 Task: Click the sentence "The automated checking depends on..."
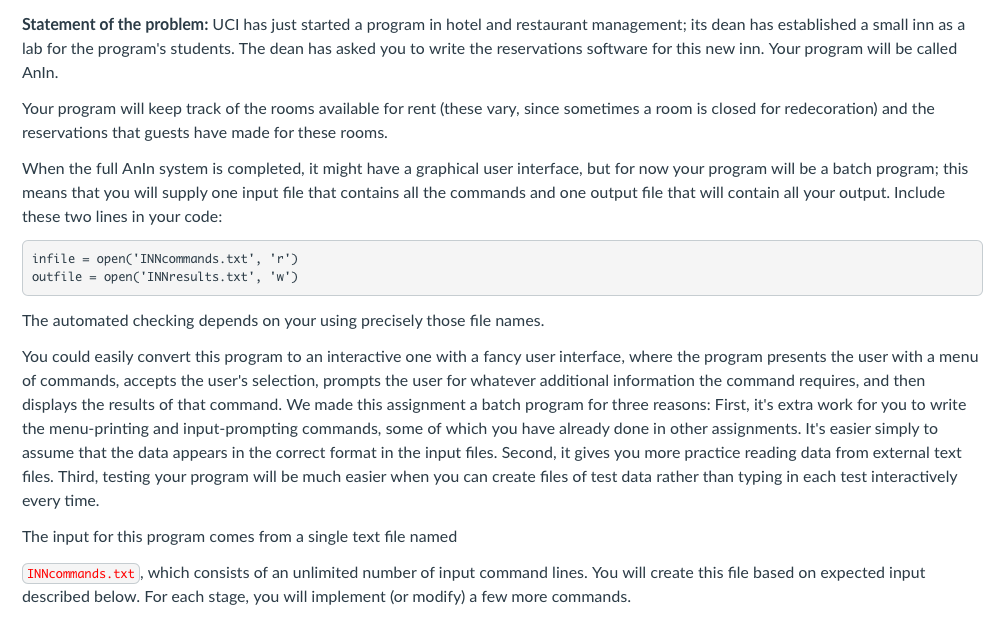coord(283,321)
